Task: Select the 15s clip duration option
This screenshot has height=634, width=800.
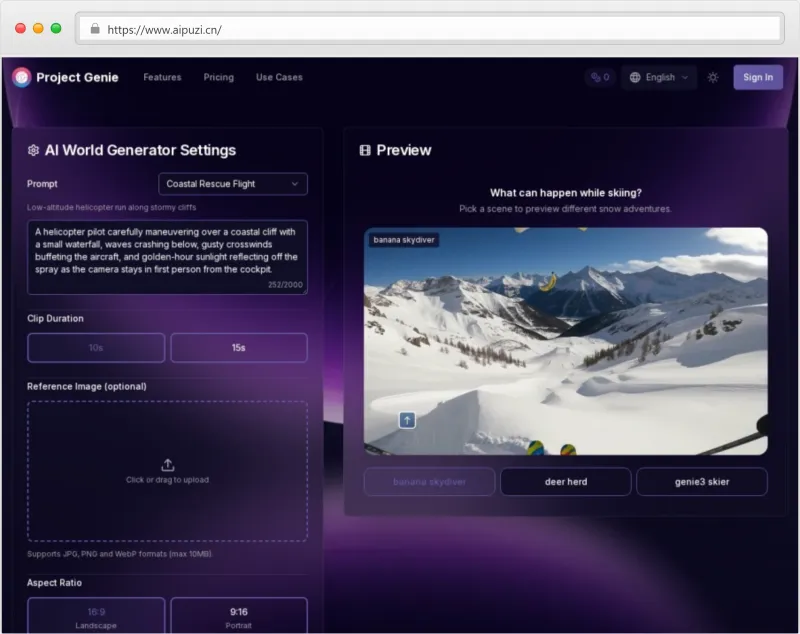Action: 239,347
